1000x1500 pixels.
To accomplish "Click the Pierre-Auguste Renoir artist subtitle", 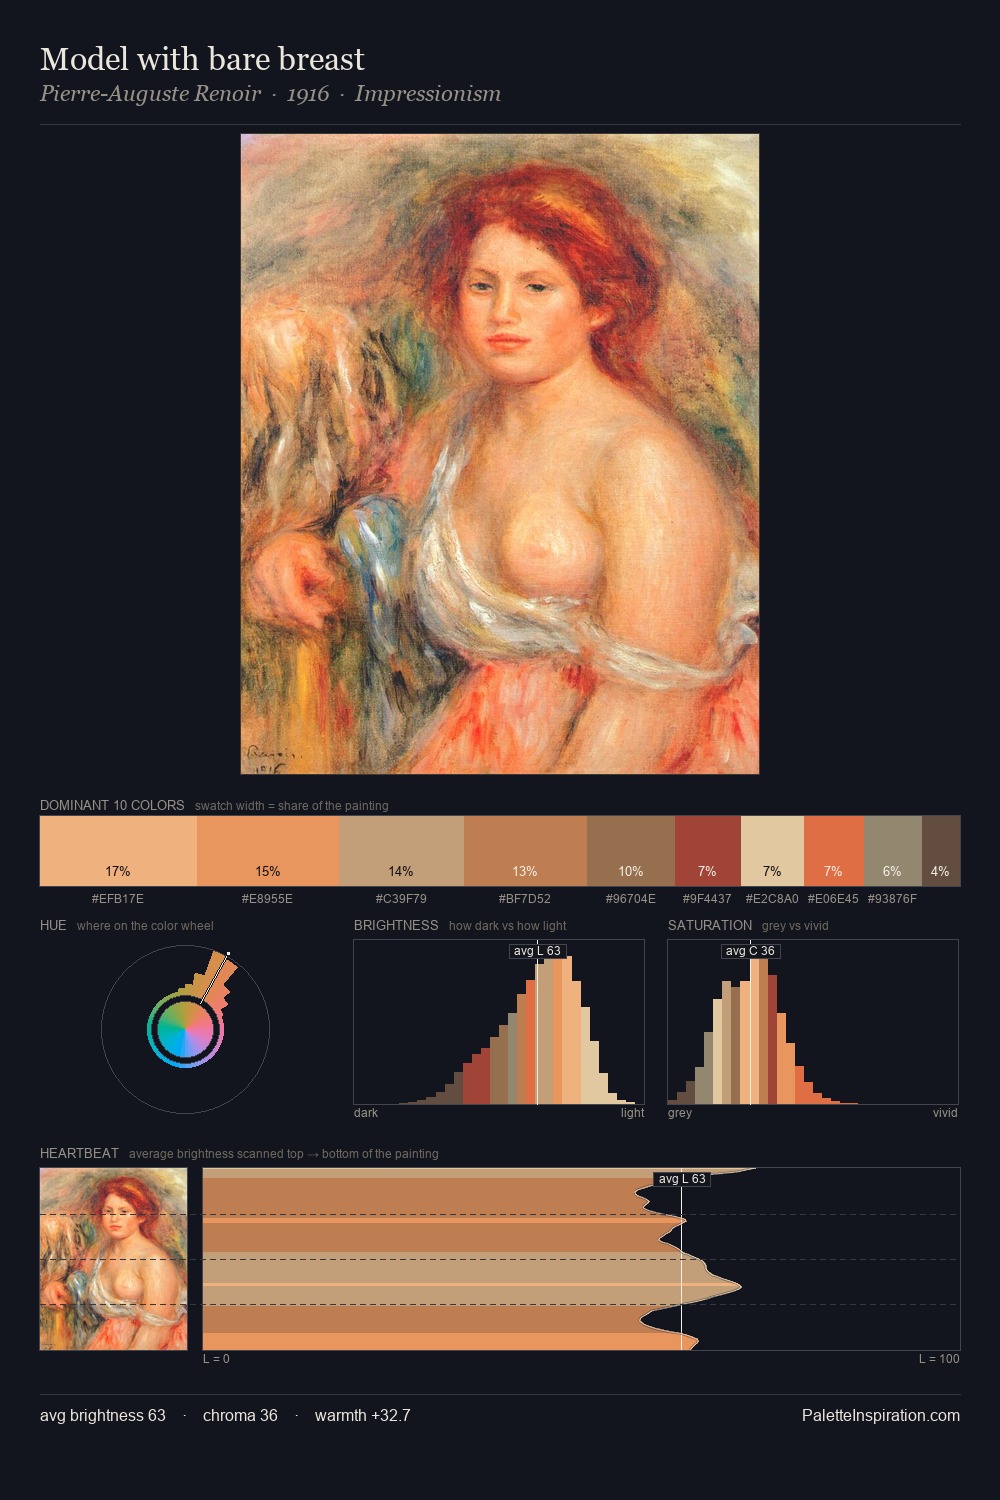I will (x=150, y=94).
